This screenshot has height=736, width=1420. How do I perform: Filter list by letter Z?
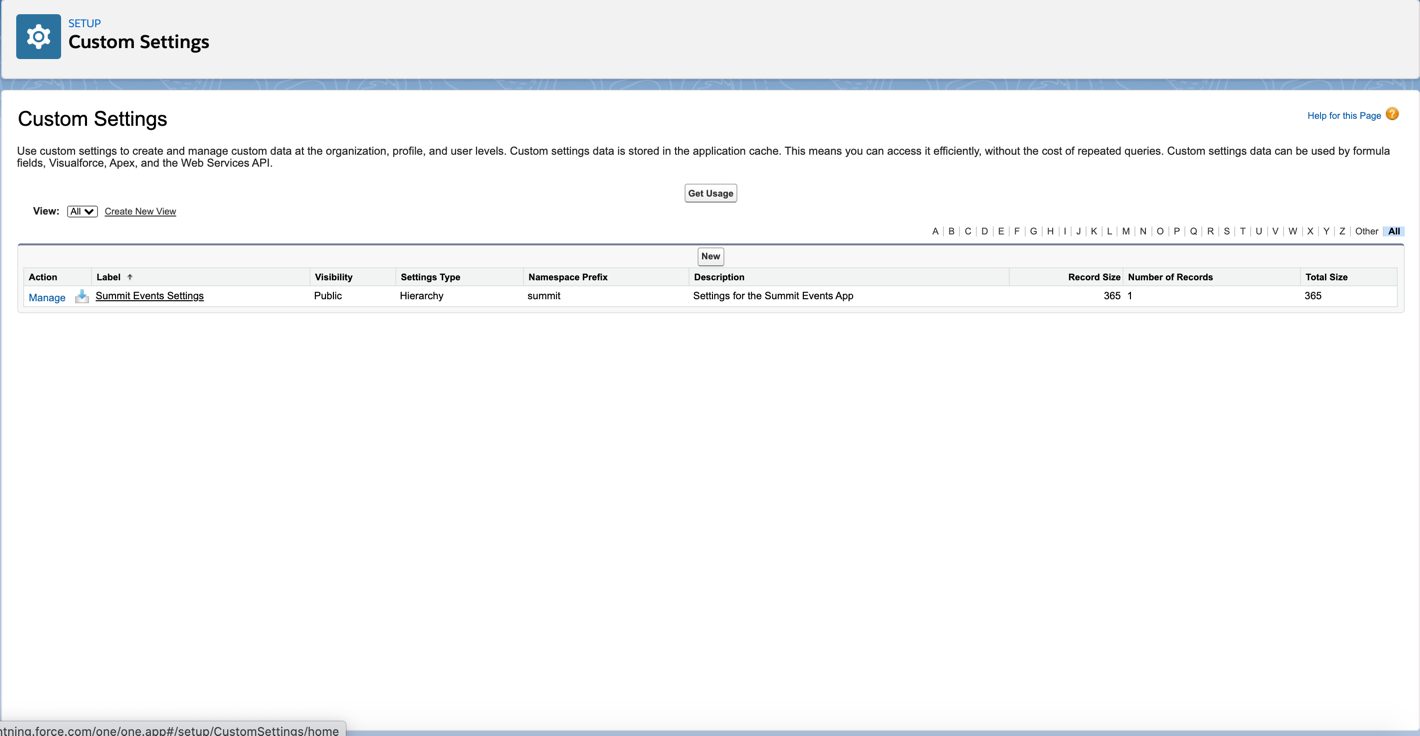click(1342, 231)
